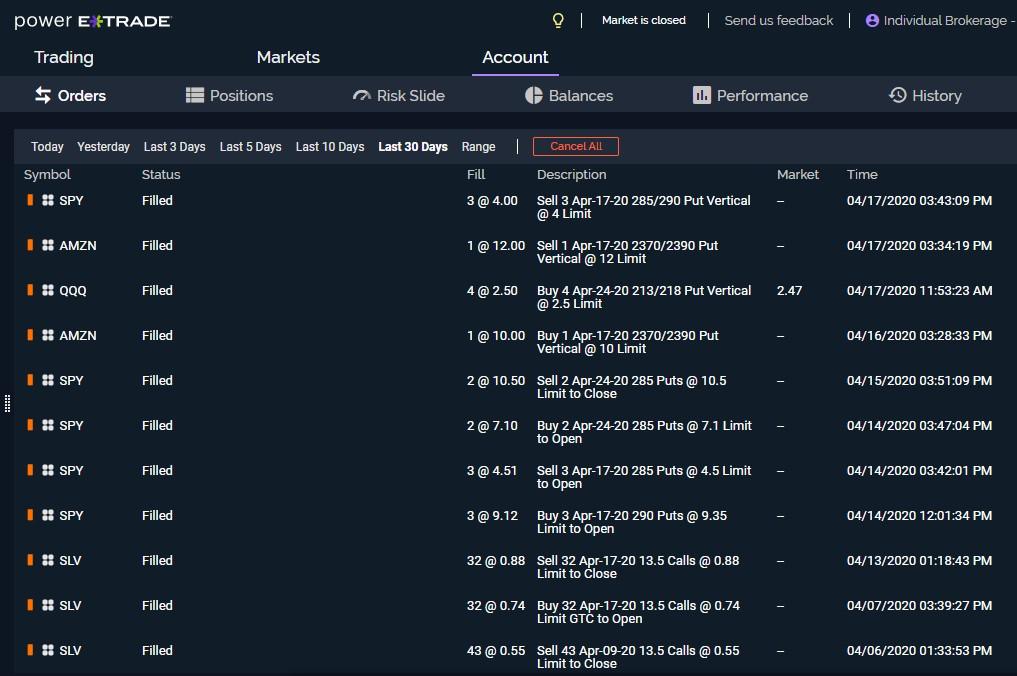Click the fill value 2 @ 10.50
Screen dimensions: 1017x676
click(x=496, y=380)
